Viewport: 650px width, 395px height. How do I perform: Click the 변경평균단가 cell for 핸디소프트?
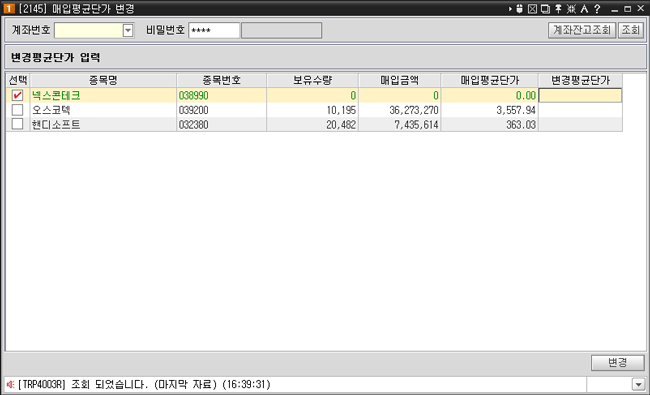tap(580, 125)
